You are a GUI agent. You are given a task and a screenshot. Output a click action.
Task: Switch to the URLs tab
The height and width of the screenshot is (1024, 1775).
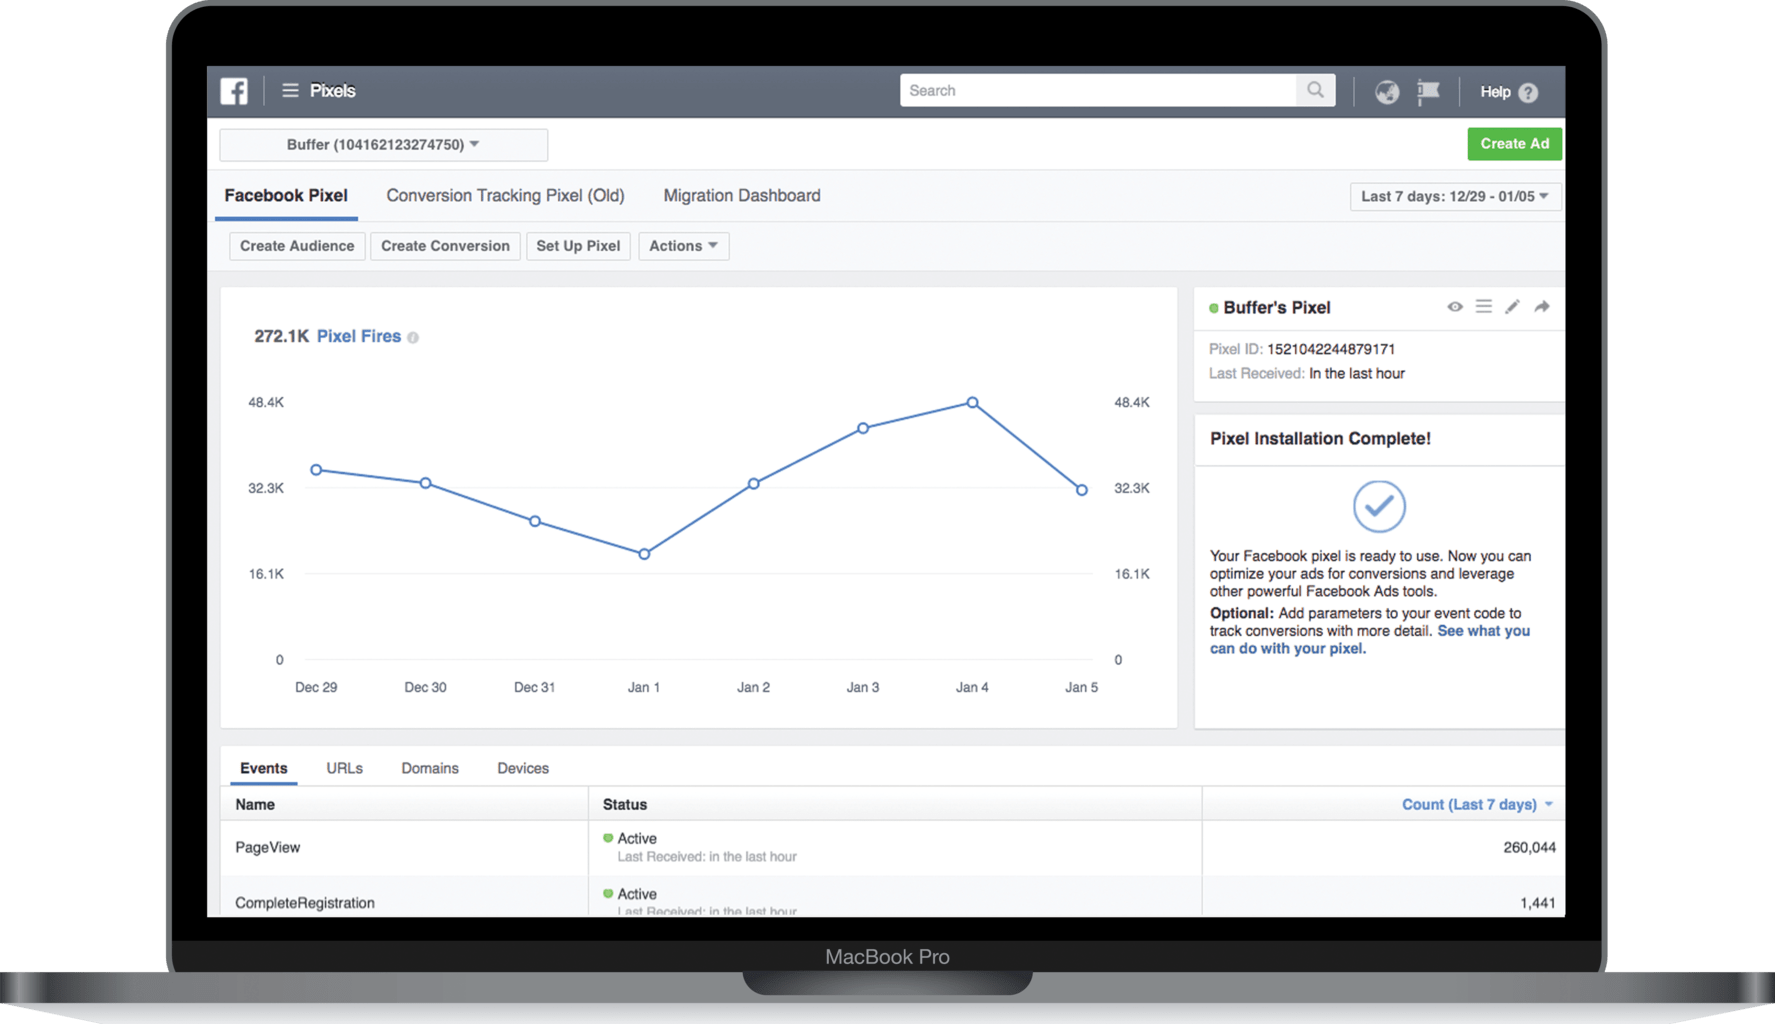[x=344, y=768]
